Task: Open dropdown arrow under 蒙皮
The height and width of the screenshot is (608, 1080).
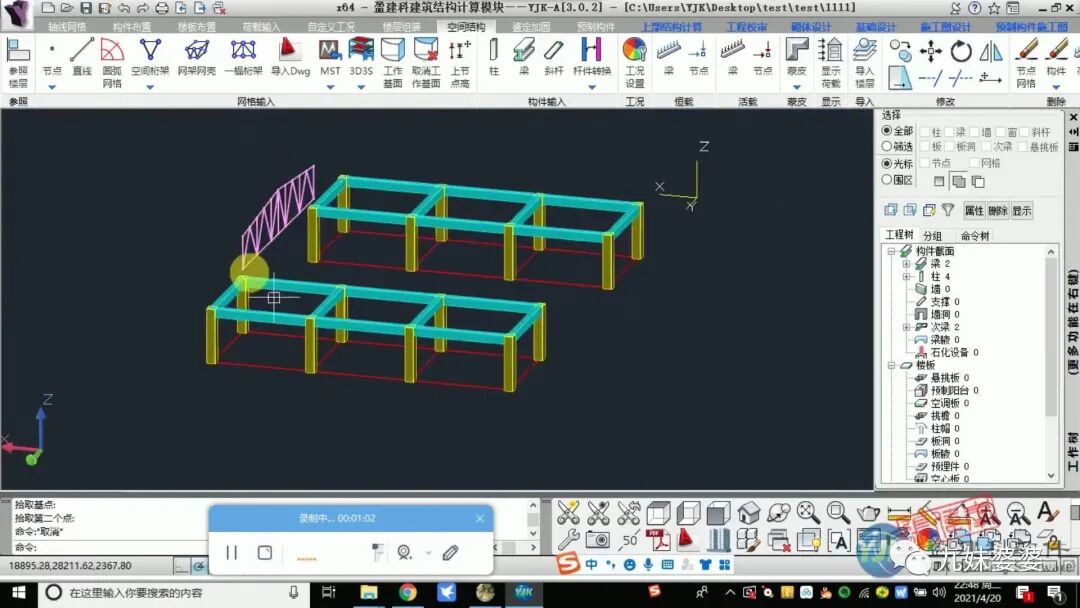Action: 796,87
